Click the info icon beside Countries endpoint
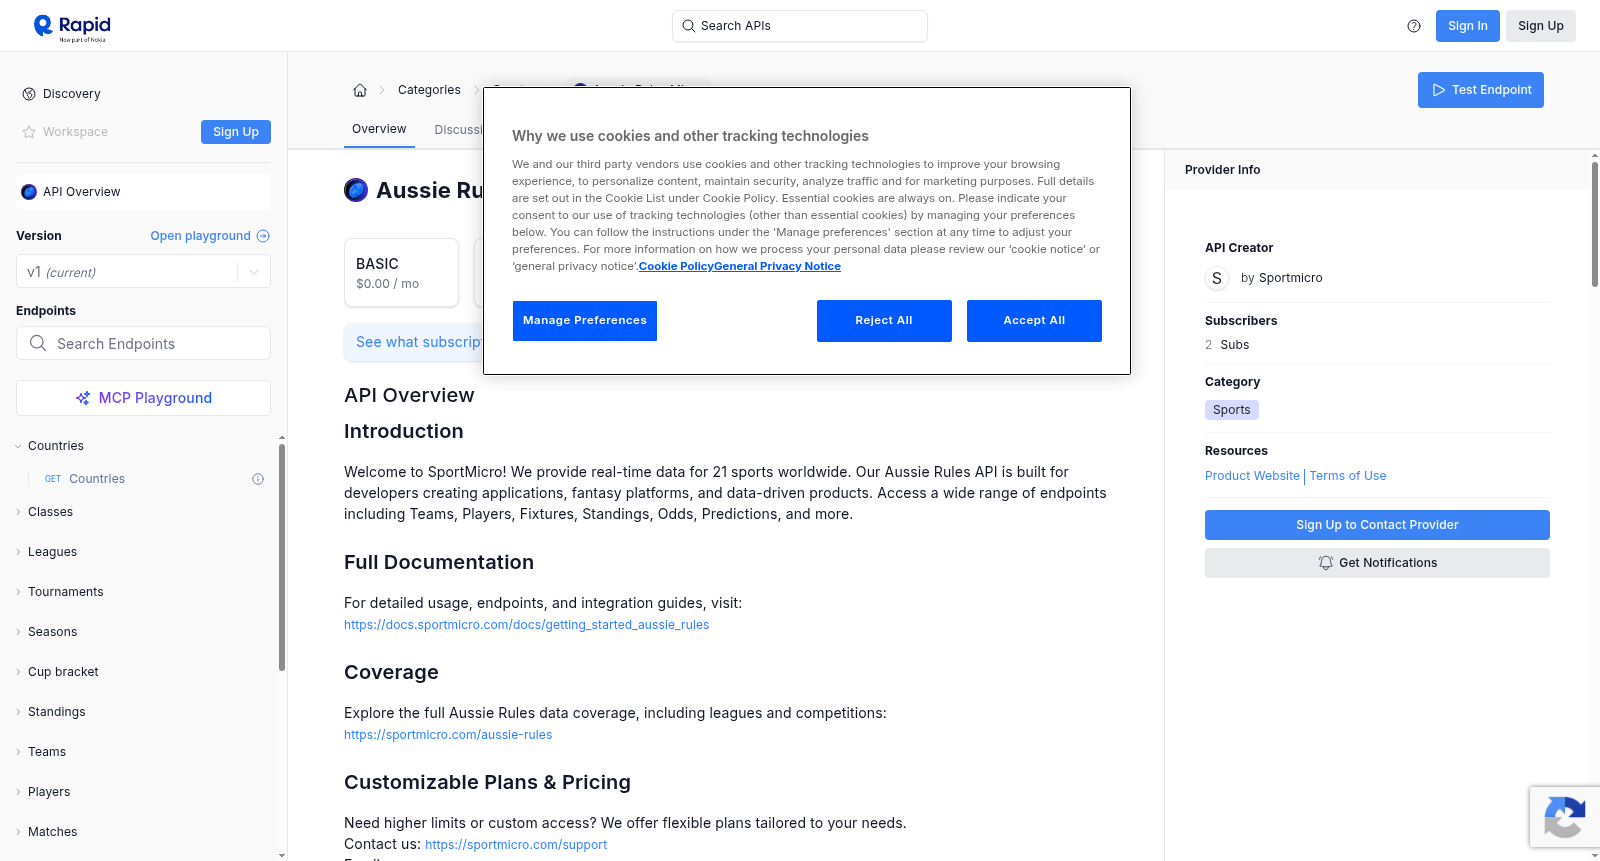The image size is (1600, 861). point(258,479)
